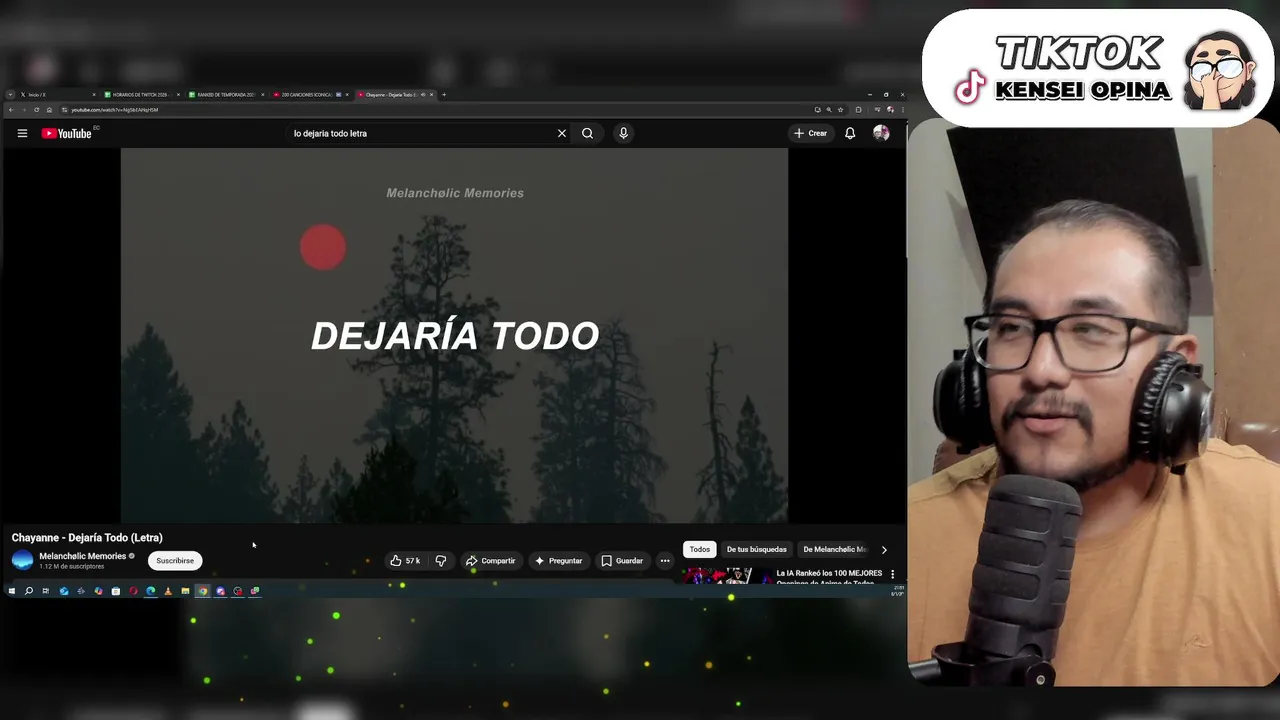This screenshot has width=1280, height=720.
Task: Switch to '200 Canciones Iconicas' browser tab
Action: click(310, 95)
